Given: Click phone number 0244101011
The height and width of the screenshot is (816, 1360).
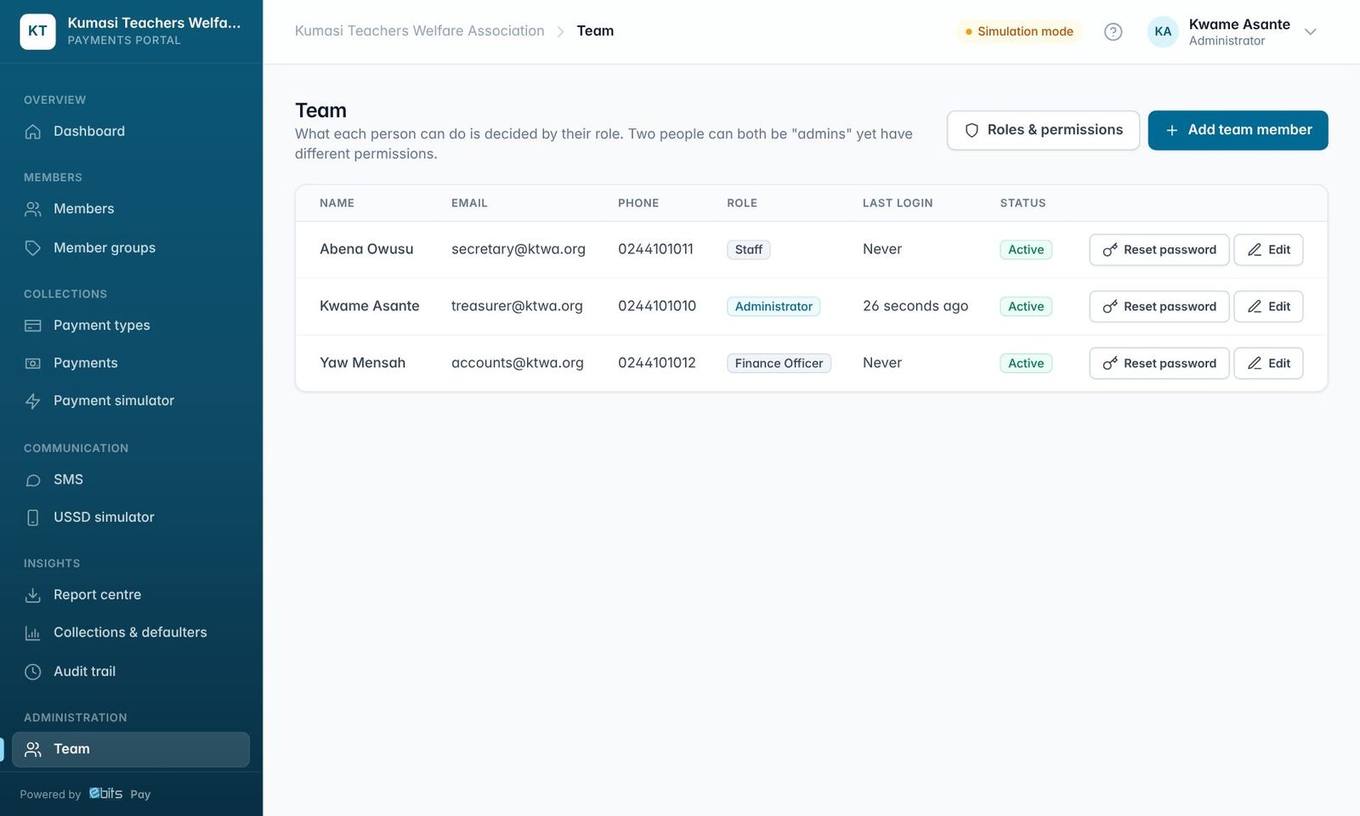Looking at the screenshot, I should coord(656,249).
